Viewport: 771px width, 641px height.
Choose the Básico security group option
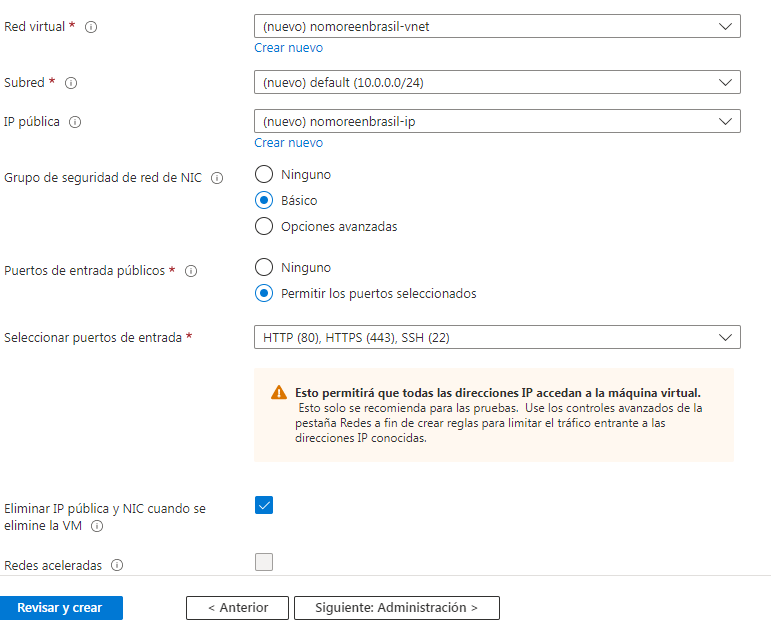pos(264,200)
